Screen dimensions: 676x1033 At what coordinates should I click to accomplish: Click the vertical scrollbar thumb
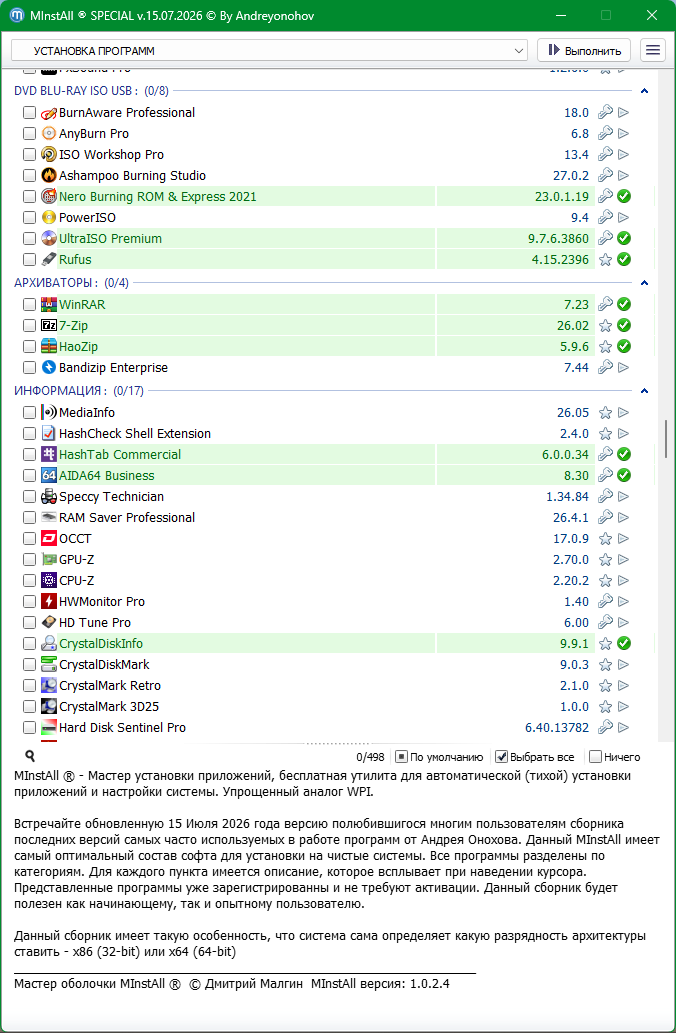668,438
